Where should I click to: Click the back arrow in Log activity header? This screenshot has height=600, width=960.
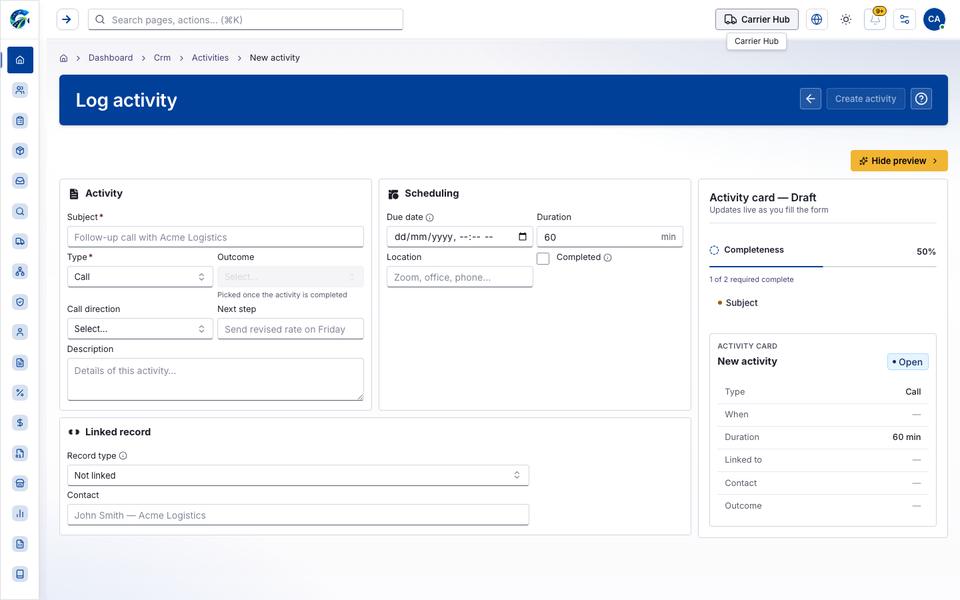point(810,99)
